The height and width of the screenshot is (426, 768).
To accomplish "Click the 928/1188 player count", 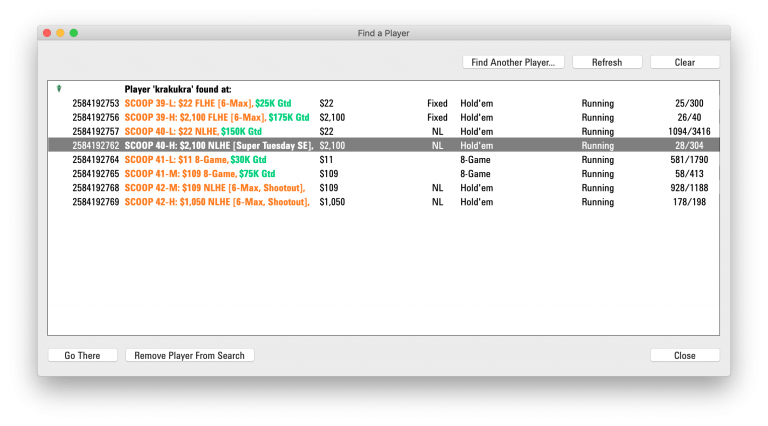I will pyautogui.click(x=689, y=188).
